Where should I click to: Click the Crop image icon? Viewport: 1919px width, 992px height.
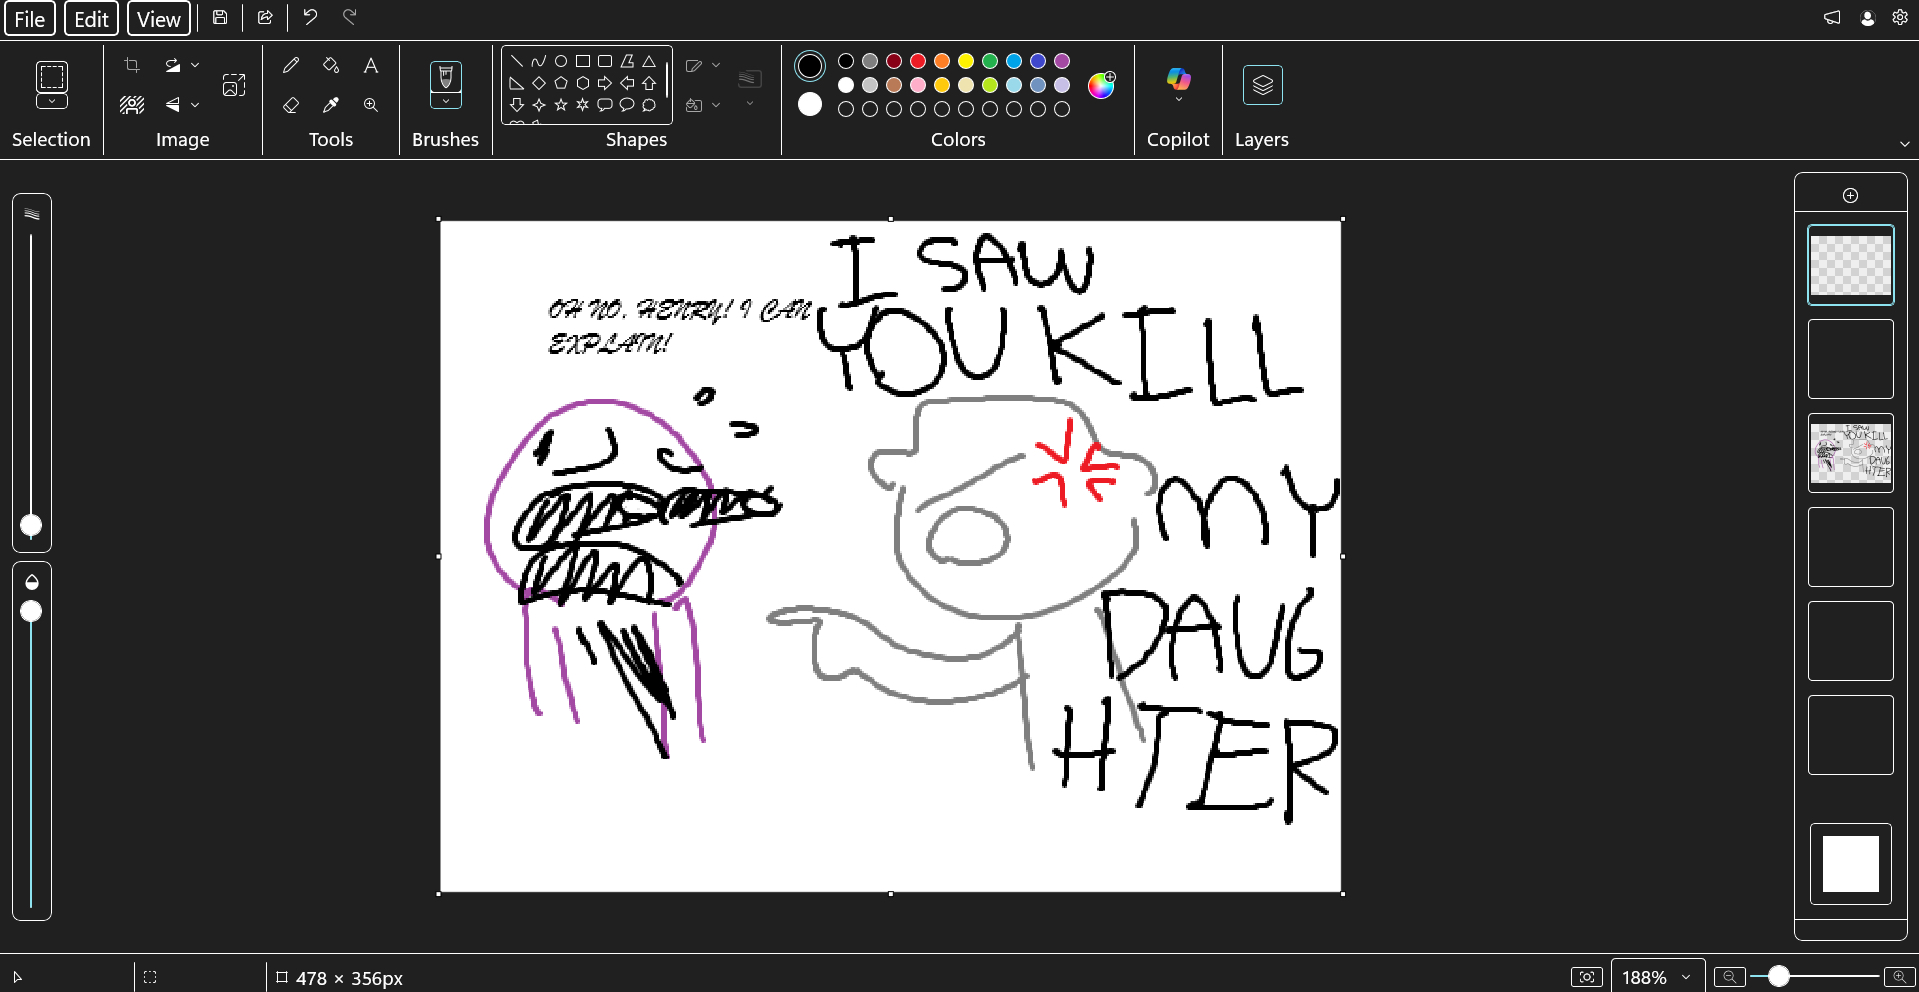click(x=132, y=66)
